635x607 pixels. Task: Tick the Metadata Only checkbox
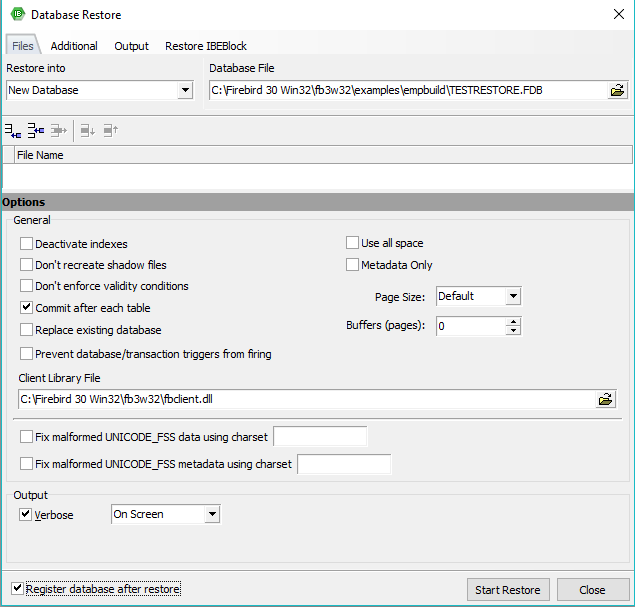pos(352,265)
